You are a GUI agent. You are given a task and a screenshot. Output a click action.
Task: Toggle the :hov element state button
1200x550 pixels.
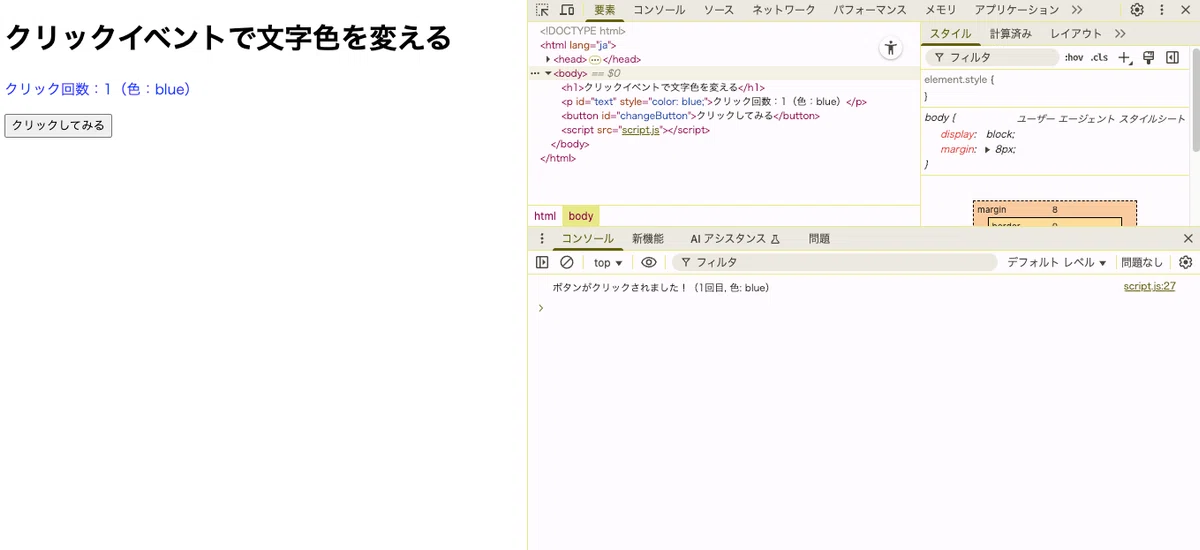[x=1074, y=58]
